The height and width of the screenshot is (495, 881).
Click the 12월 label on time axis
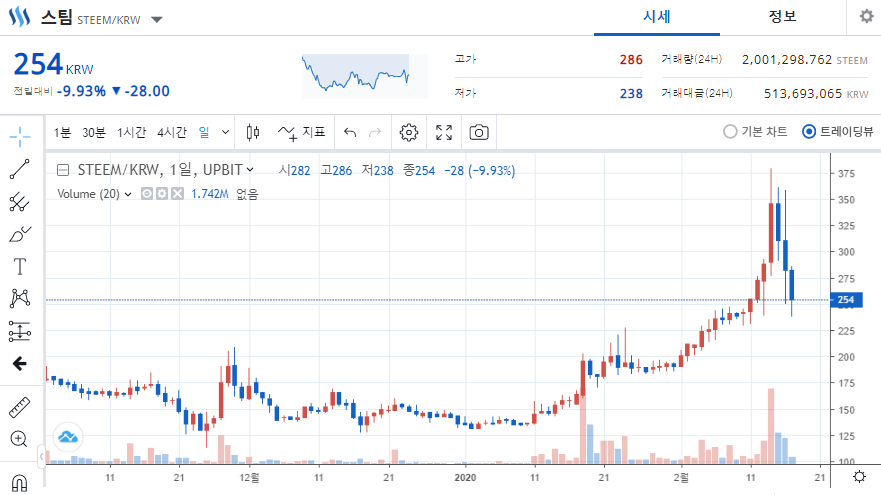(249, 478)
